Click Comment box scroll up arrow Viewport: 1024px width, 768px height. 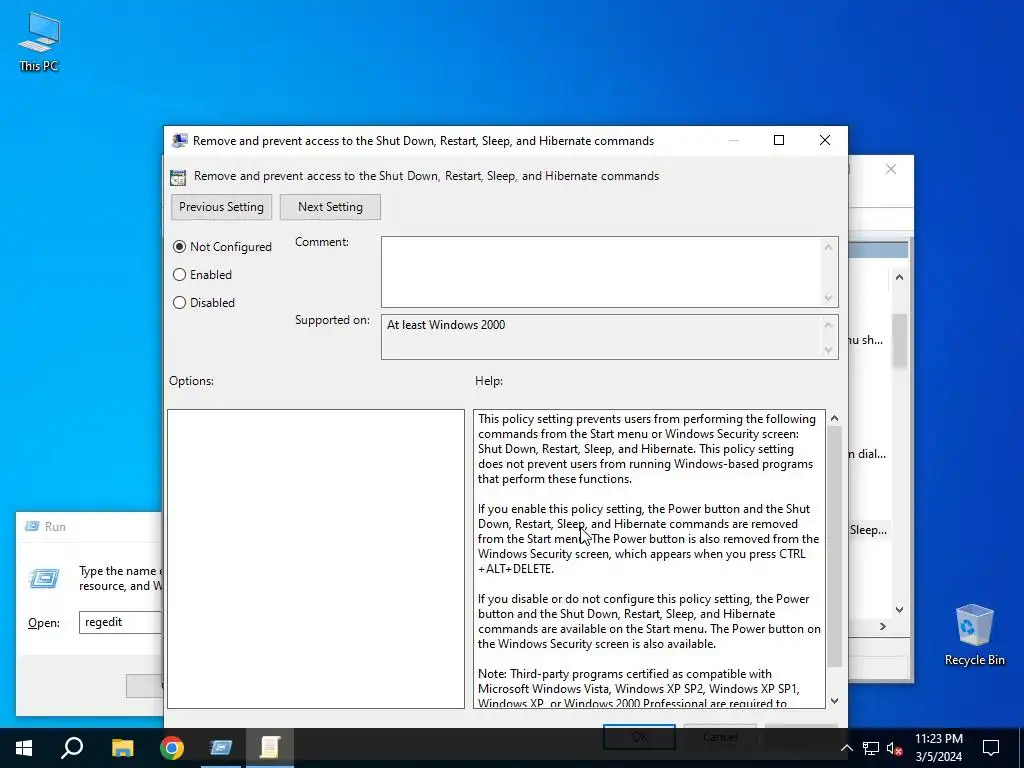coord(828,247)
